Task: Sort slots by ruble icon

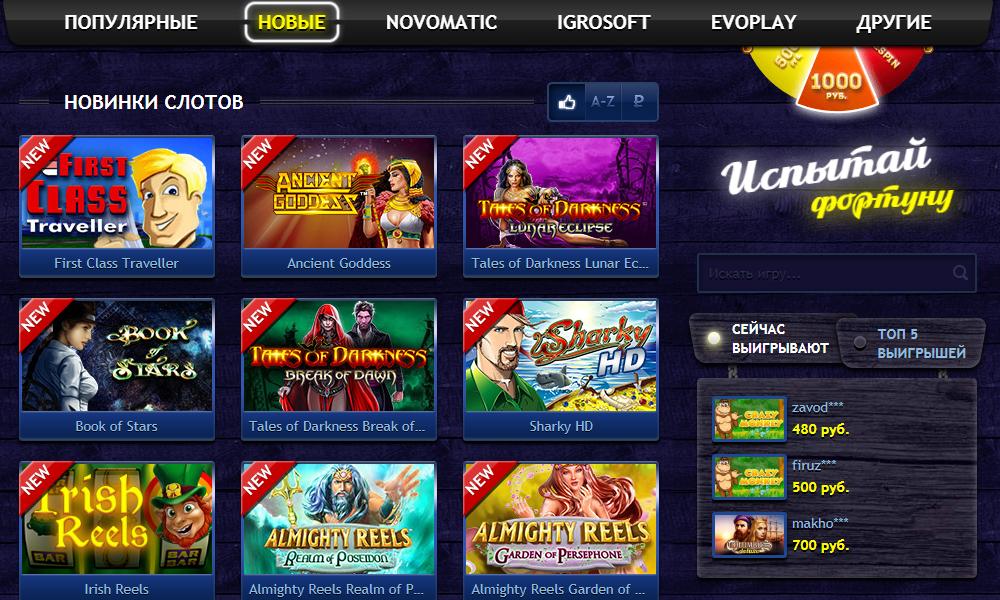Action: [x=638, y=102]
